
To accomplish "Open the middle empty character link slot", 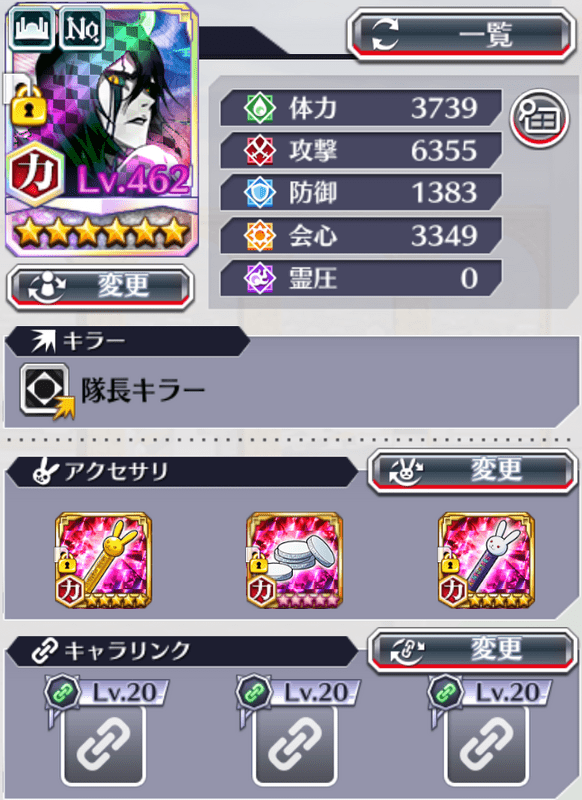I will 295,745.
